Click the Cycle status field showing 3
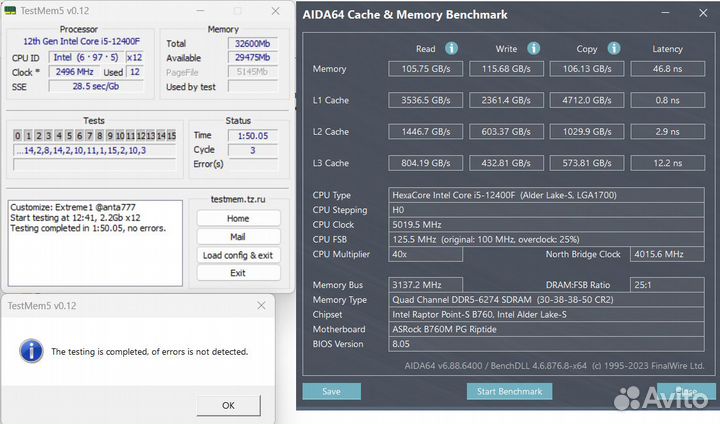The height and width of the screenshot is (424, 720). point(253,150)
